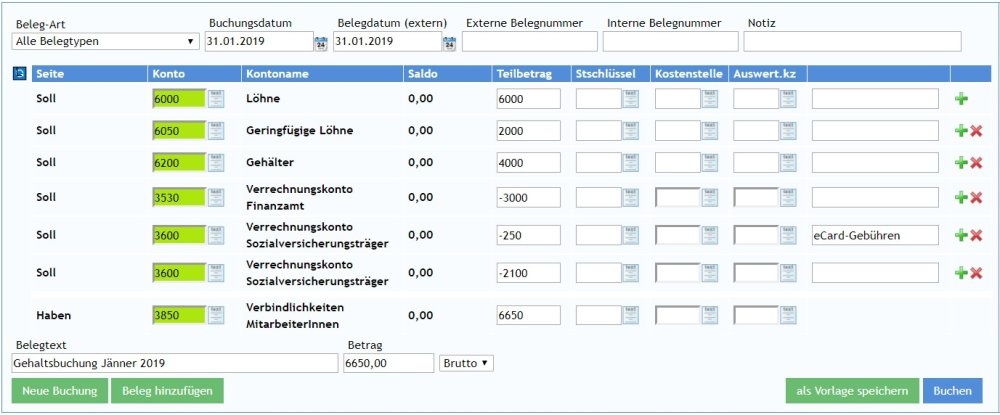Click the blue icon left of Seite header
The width and height of the screenshot is (1000, 415).
pyautogui.click(x=19, y=74)
